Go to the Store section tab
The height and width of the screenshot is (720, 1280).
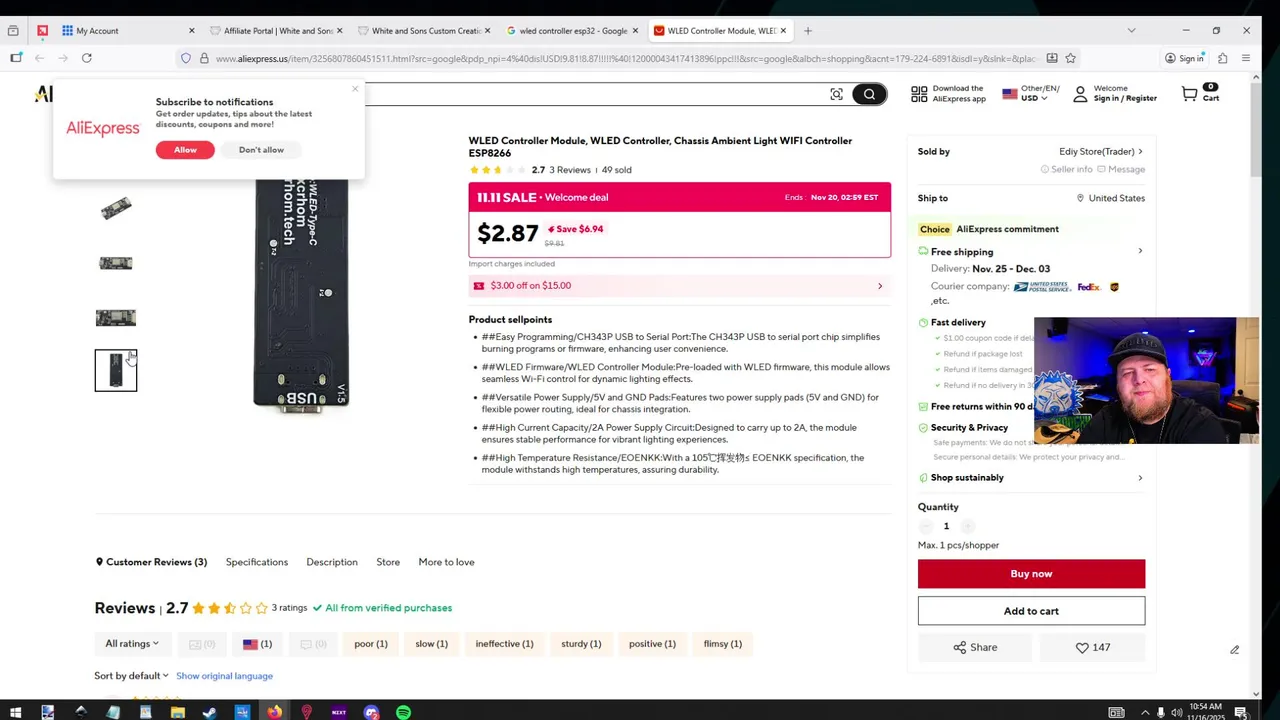(388, 562)
